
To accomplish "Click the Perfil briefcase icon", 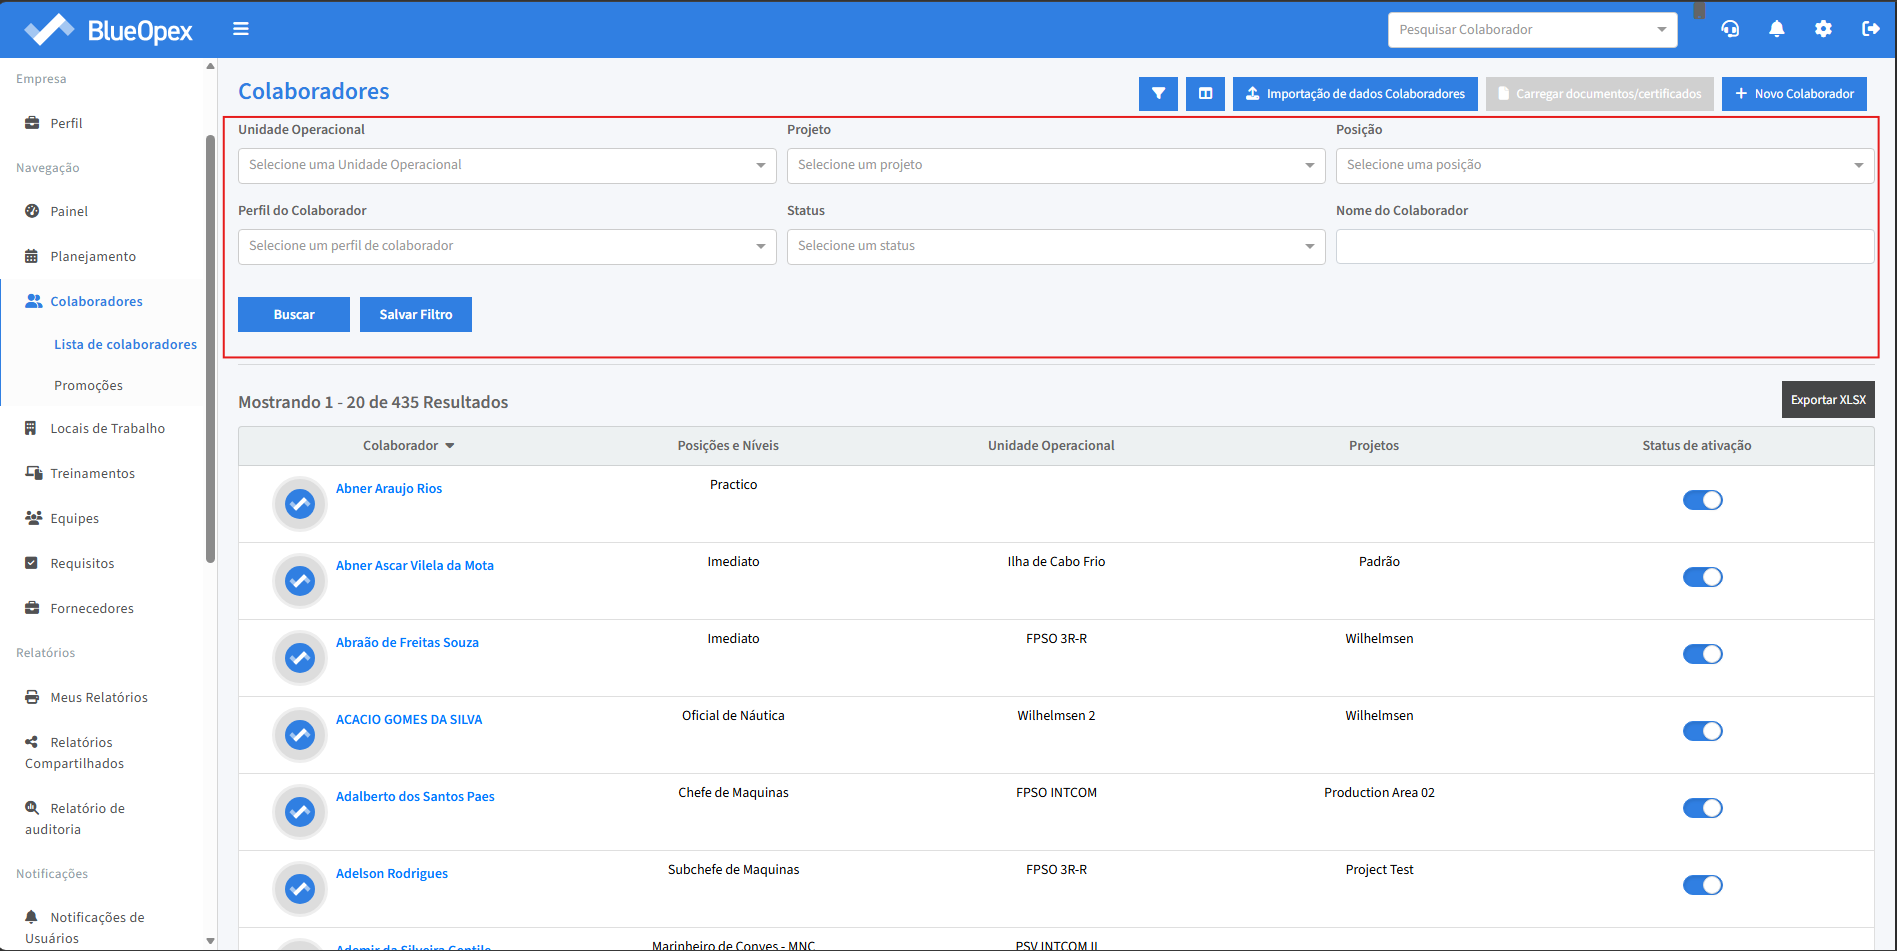I will (x=32, y=123).
